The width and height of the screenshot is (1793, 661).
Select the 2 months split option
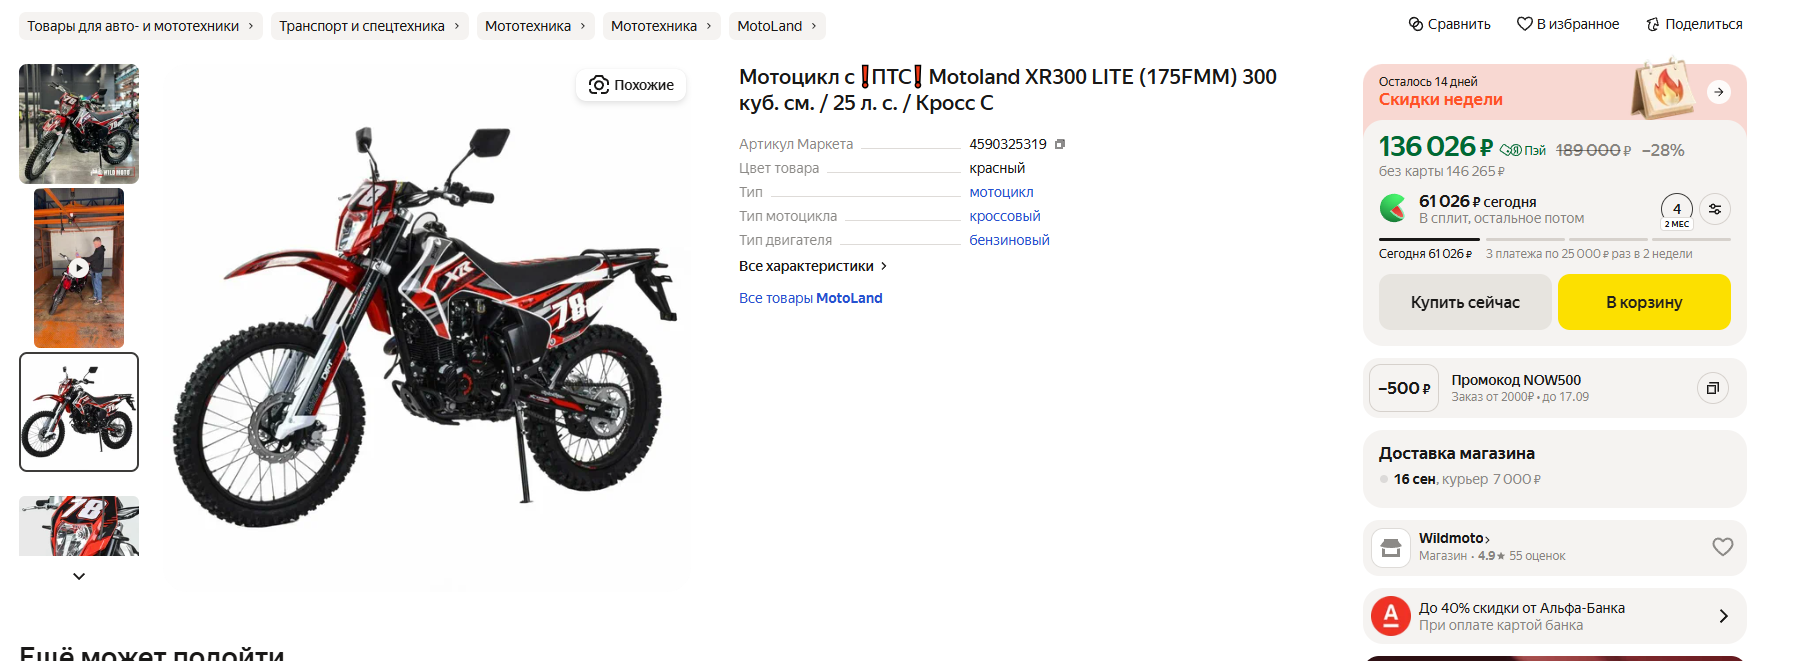[1677, 212]
